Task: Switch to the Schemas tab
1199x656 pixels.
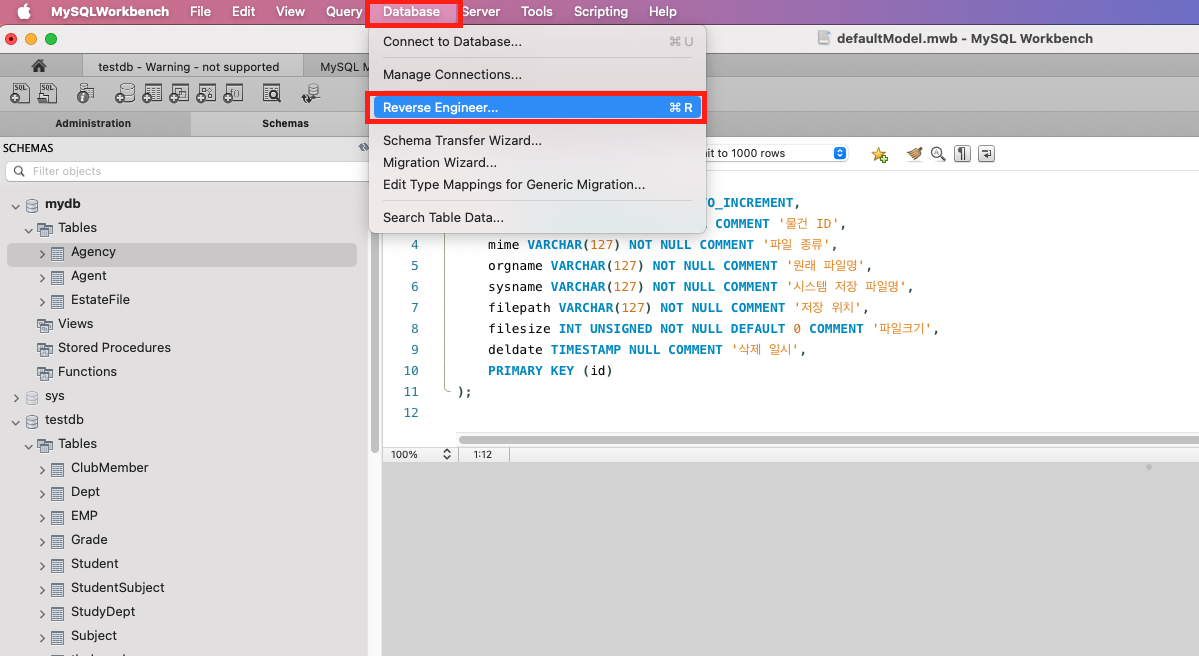Action: click(285, 123)
